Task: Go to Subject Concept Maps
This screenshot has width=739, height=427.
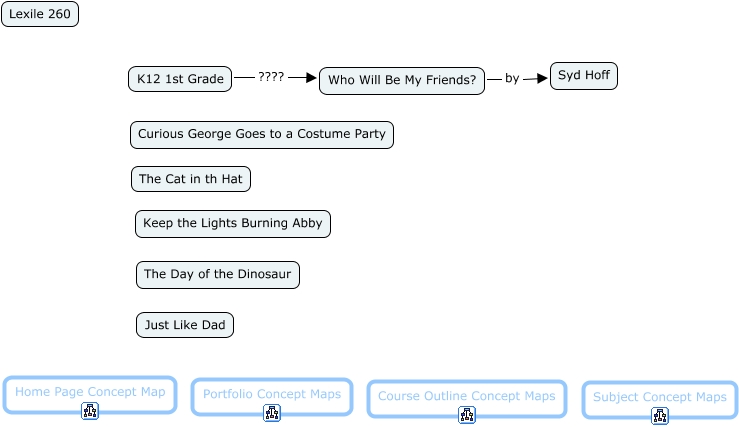Action: (x=660, y=397)
